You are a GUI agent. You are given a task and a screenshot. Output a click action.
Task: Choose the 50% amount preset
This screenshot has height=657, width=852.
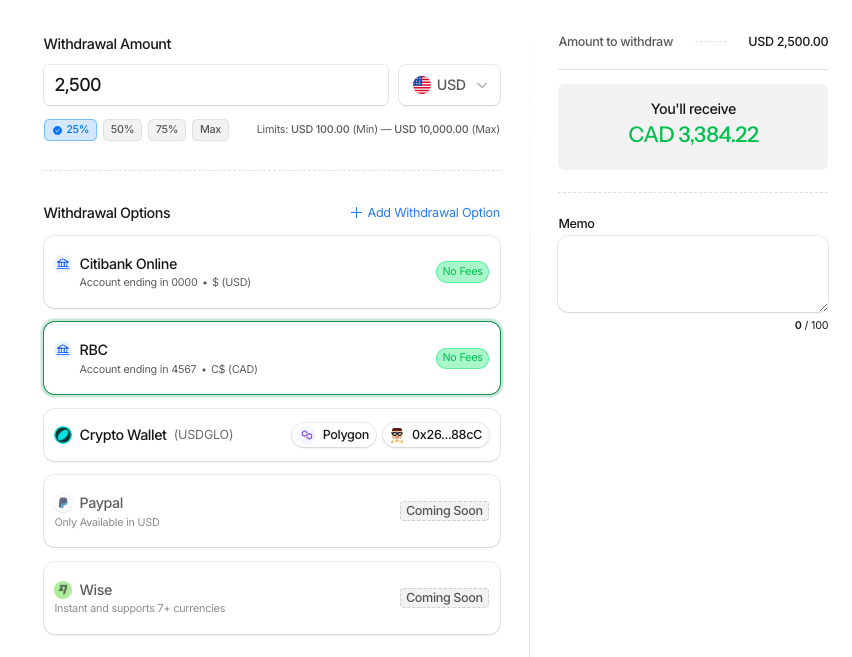(122, 130)
